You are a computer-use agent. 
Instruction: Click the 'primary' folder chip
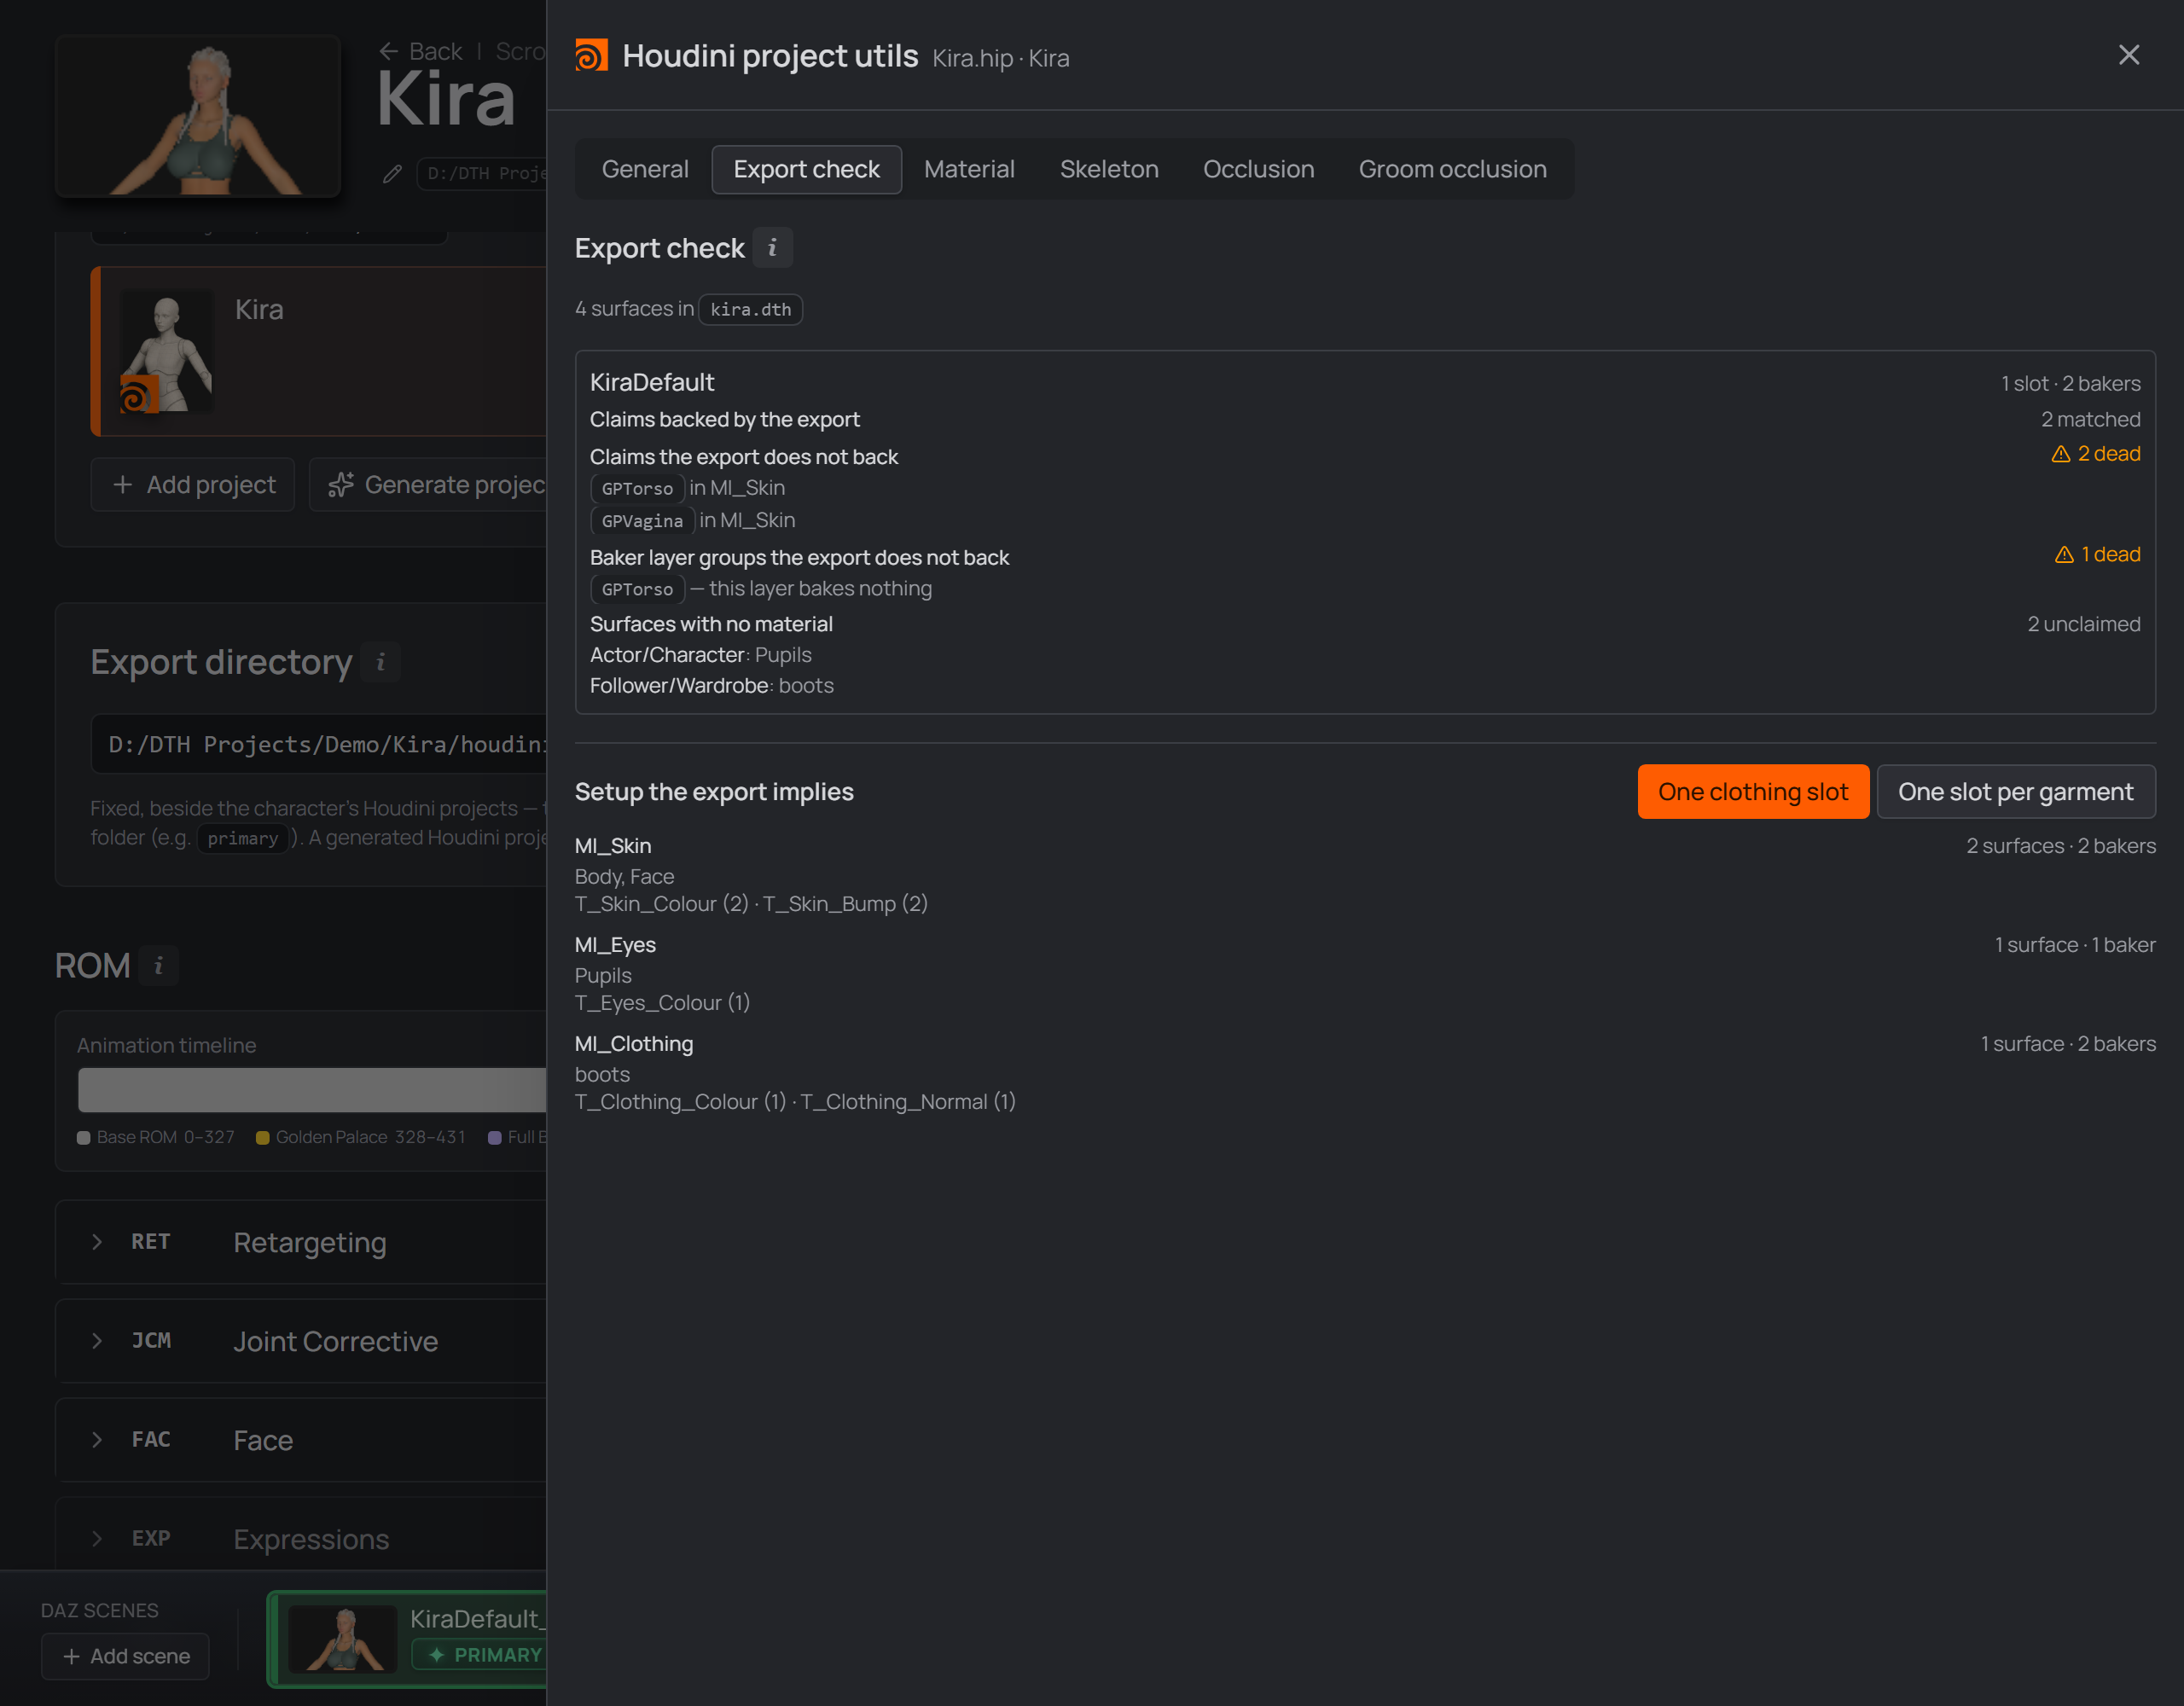tap(242, 838)
